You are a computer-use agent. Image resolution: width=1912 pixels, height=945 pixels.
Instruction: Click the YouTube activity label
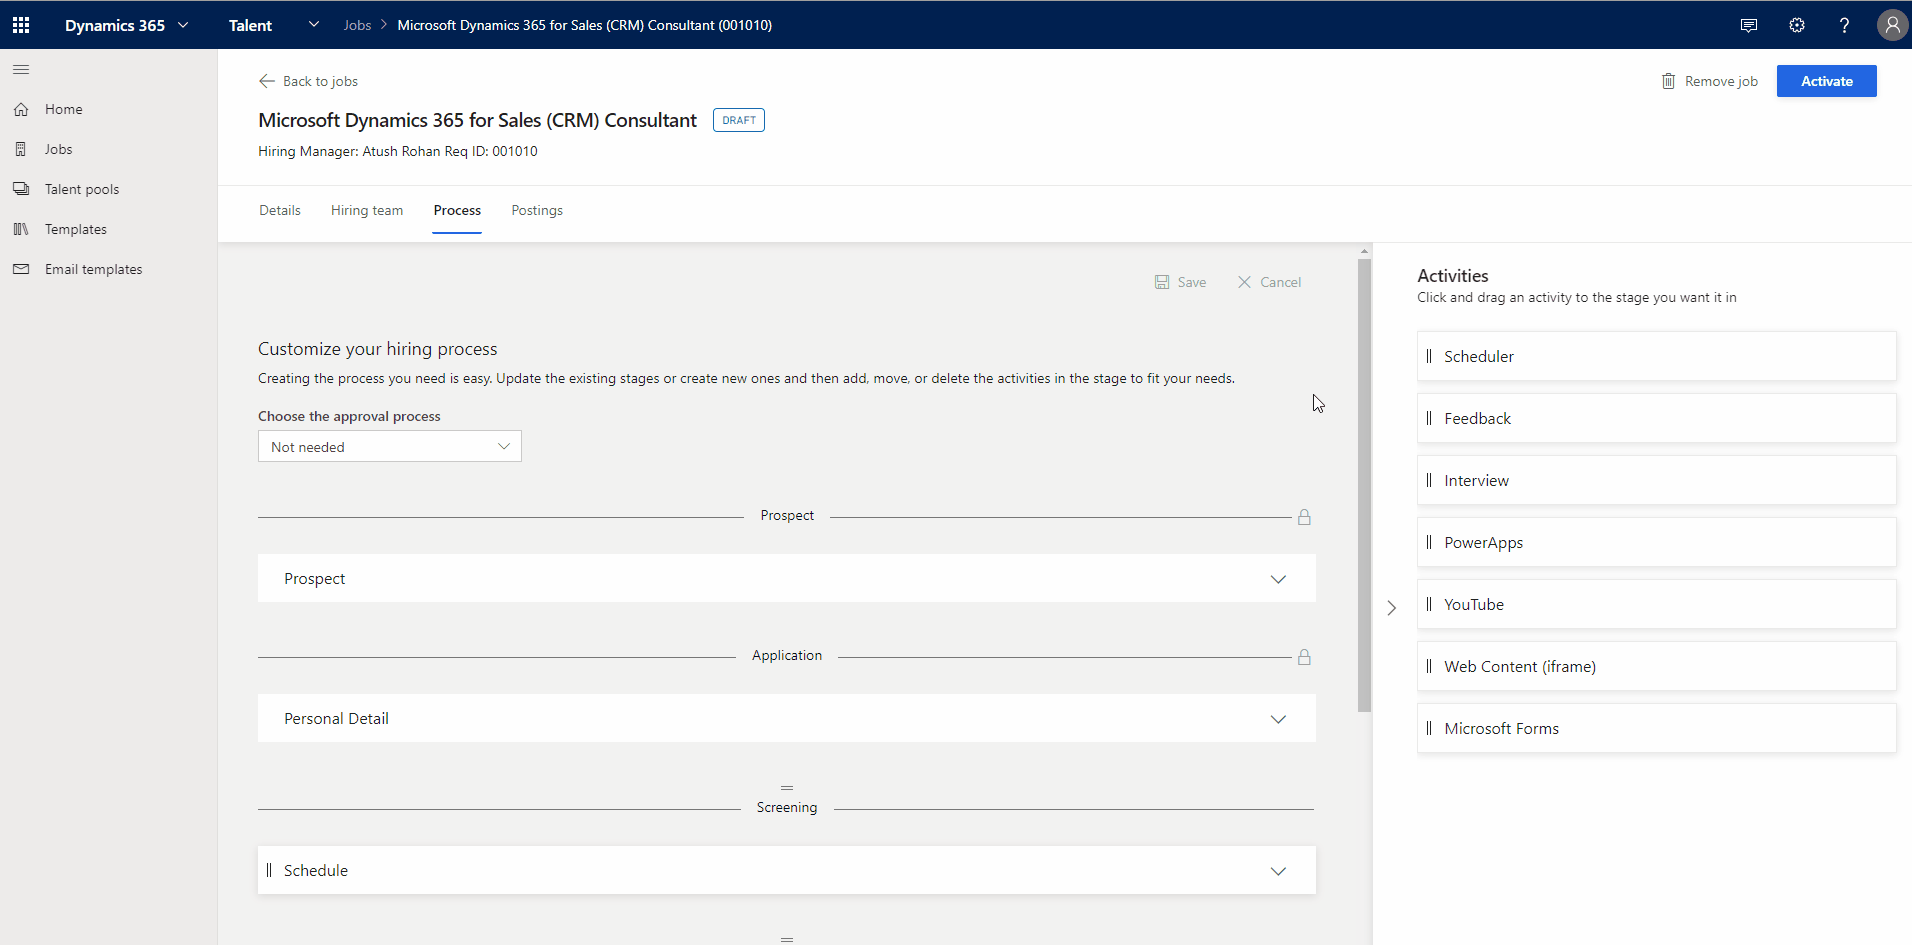click(x=1474, y=604)
